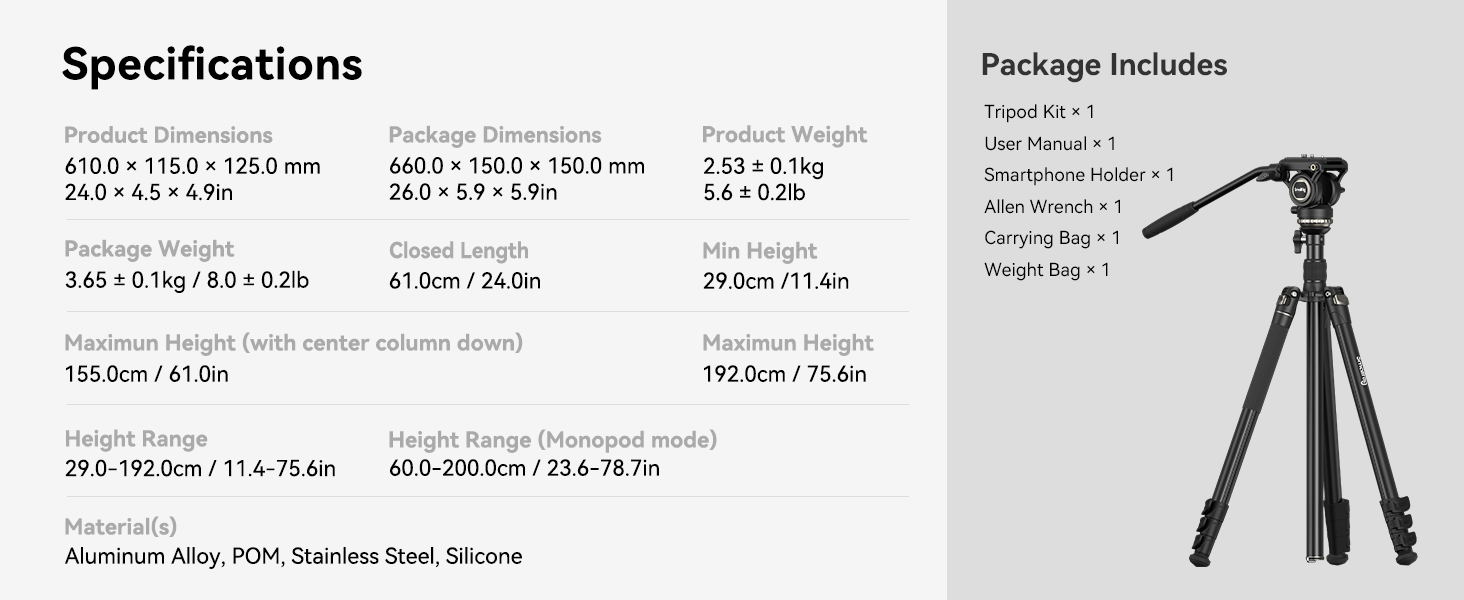Viewport: 1464px width, 600px height.
Task: Select the Product Dimensions label
Action: (x=168, y=135)
